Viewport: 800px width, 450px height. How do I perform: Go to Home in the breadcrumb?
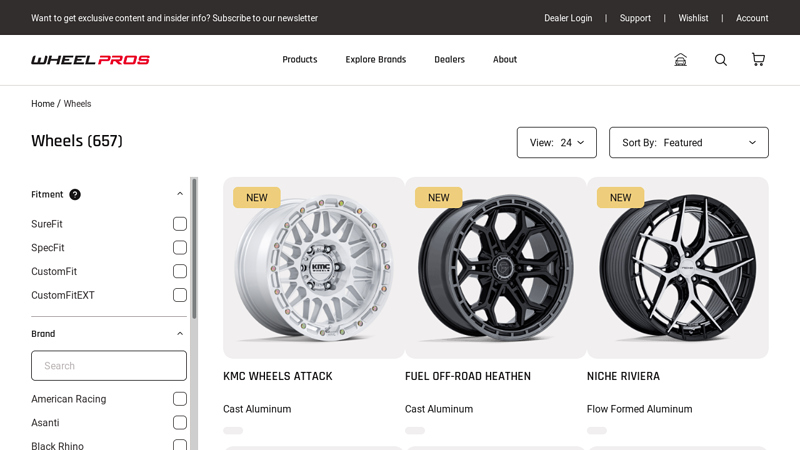coord(42,104)
